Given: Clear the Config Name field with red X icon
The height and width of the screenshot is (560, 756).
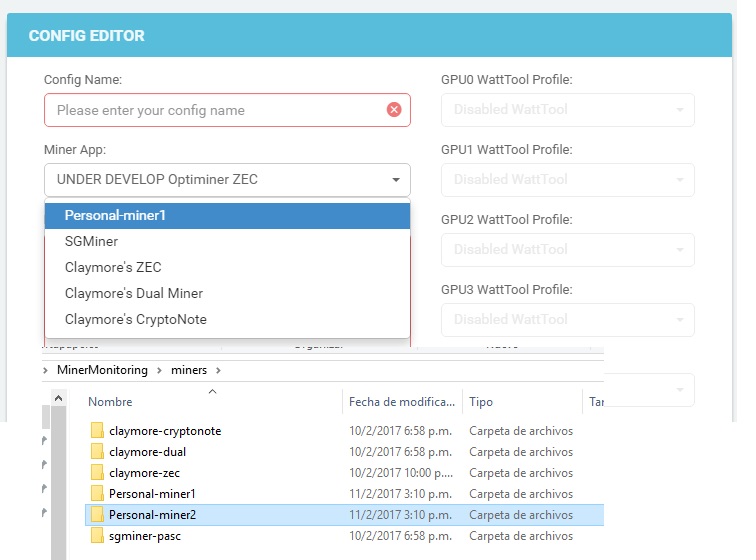Looking at the screenshot, I should click(x=394, y=110).
